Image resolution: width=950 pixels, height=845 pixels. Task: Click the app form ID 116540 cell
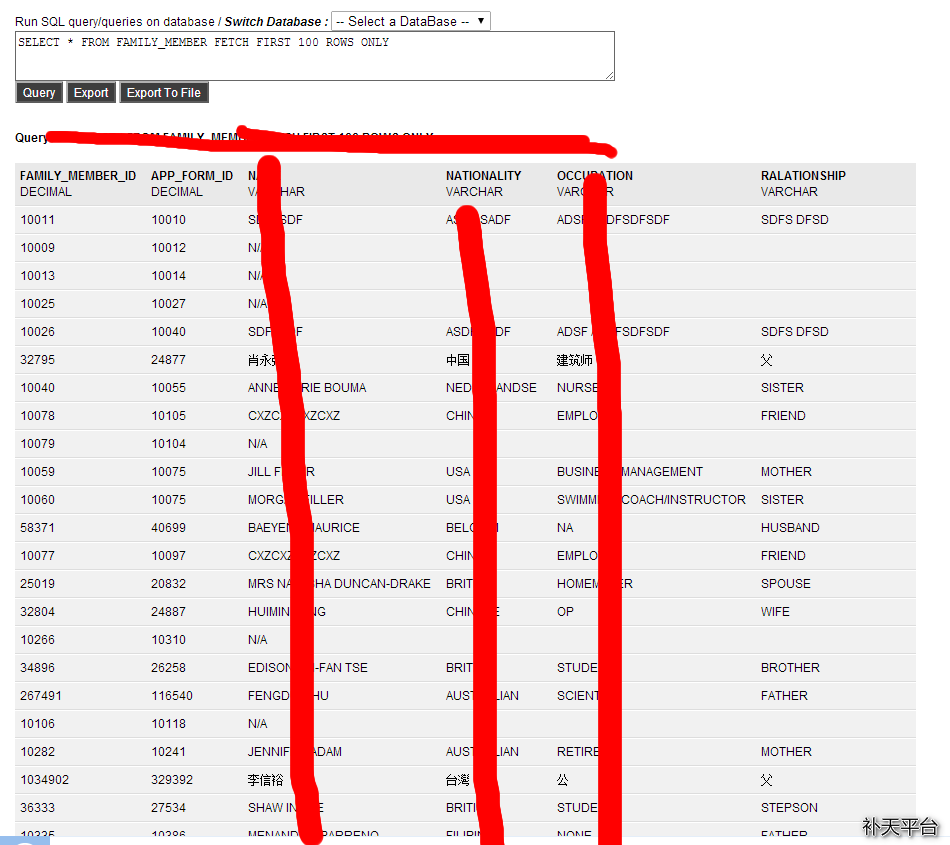[x=172, y=696]
